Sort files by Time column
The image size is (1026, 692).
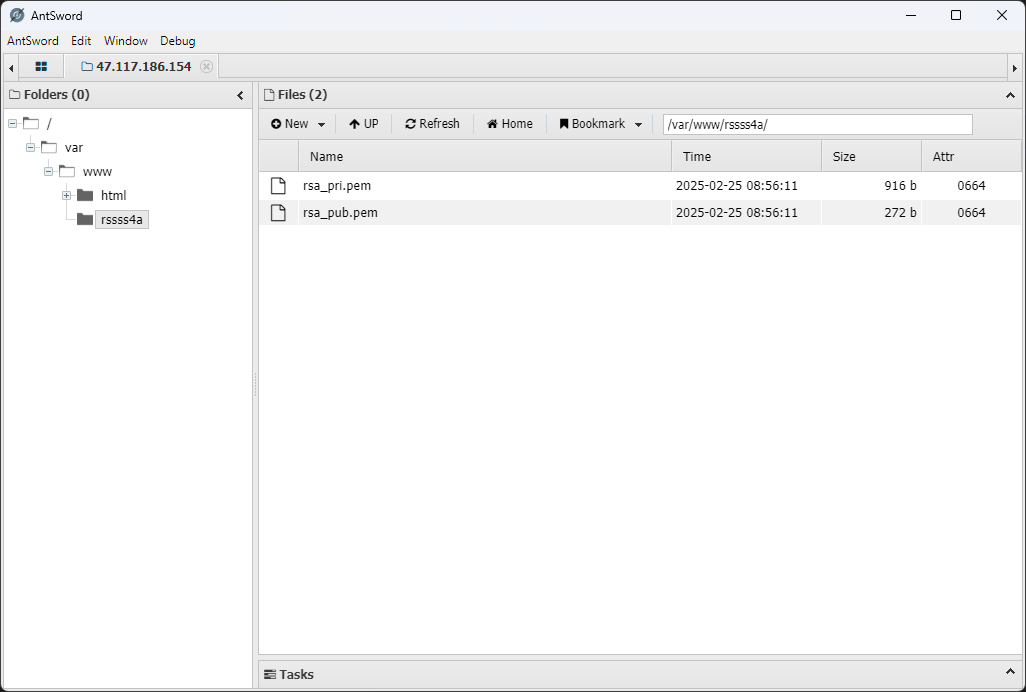point(747,156)
